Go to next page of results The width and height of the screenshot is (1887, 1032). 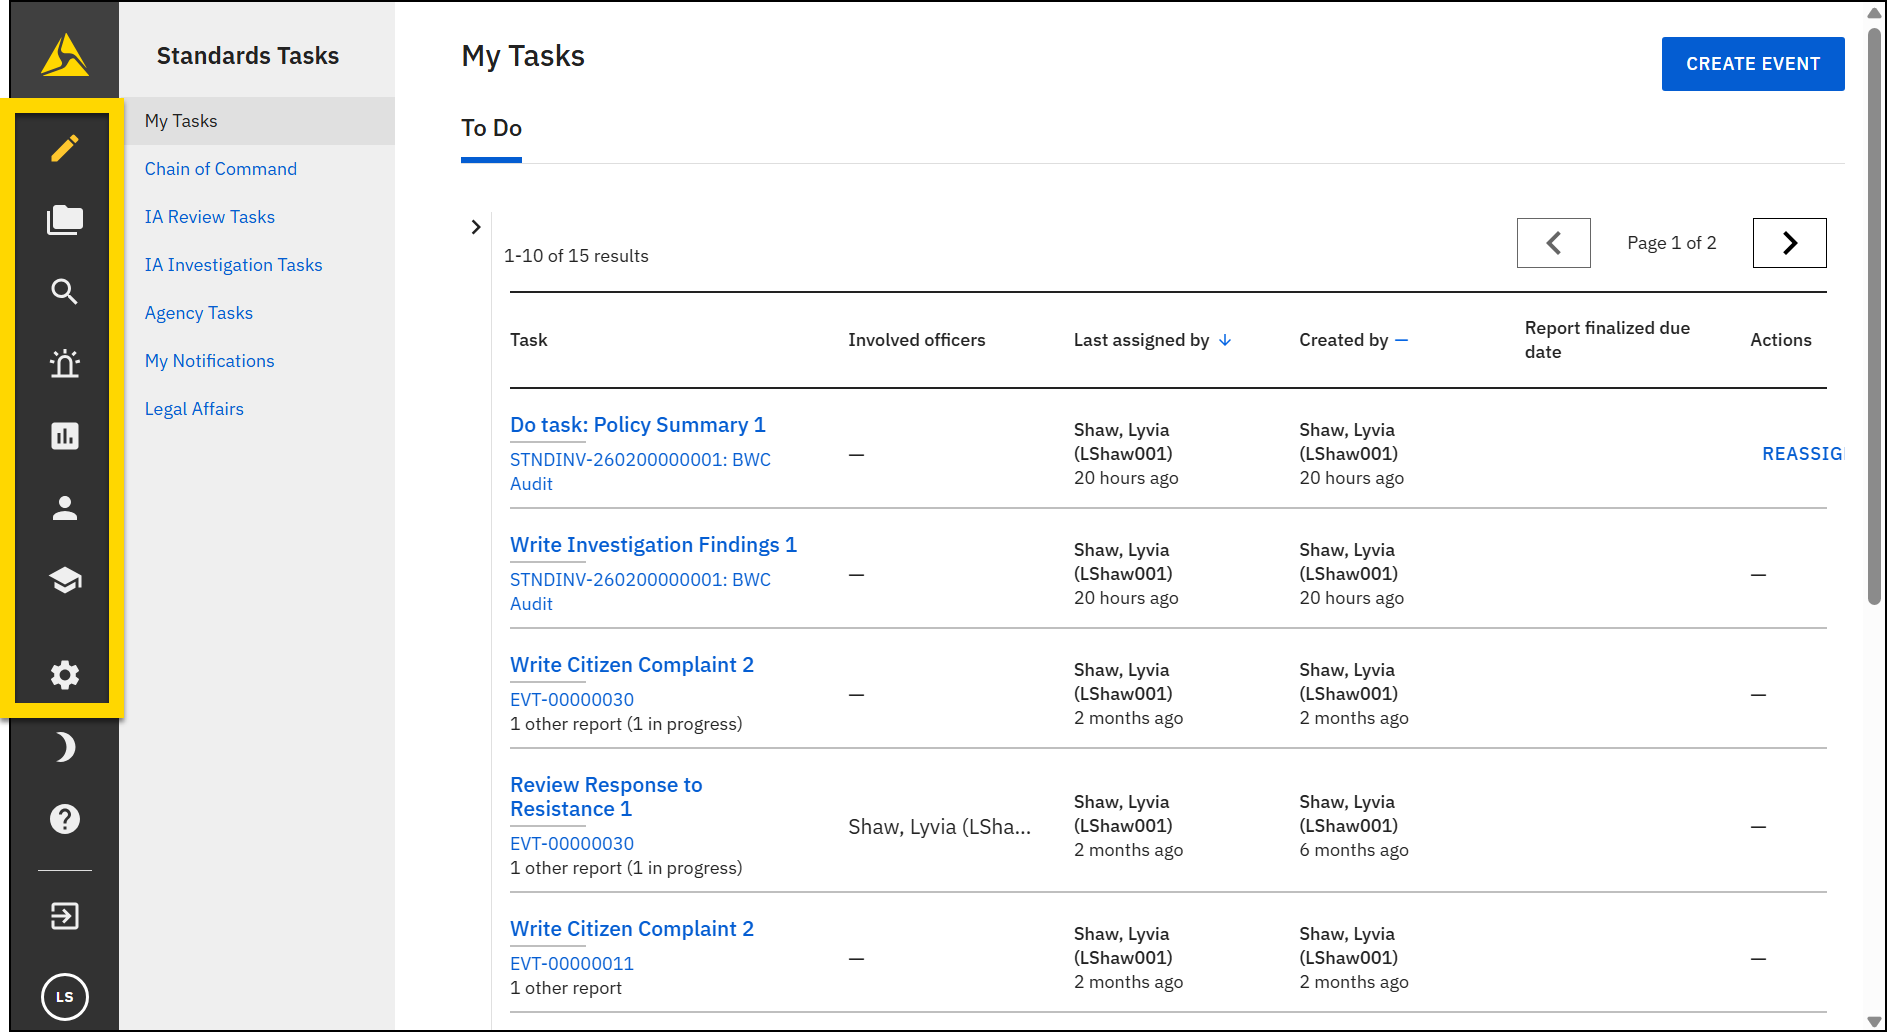tap(1789, 243)
